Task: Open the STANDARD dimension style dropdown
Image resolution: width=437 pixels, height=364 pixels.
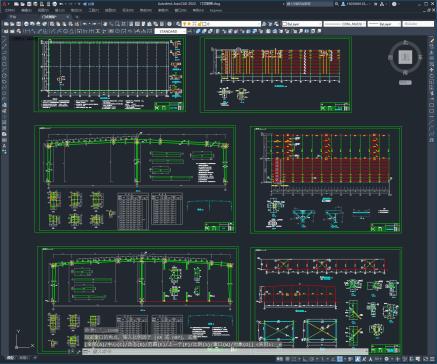Action: pos(171,31)
